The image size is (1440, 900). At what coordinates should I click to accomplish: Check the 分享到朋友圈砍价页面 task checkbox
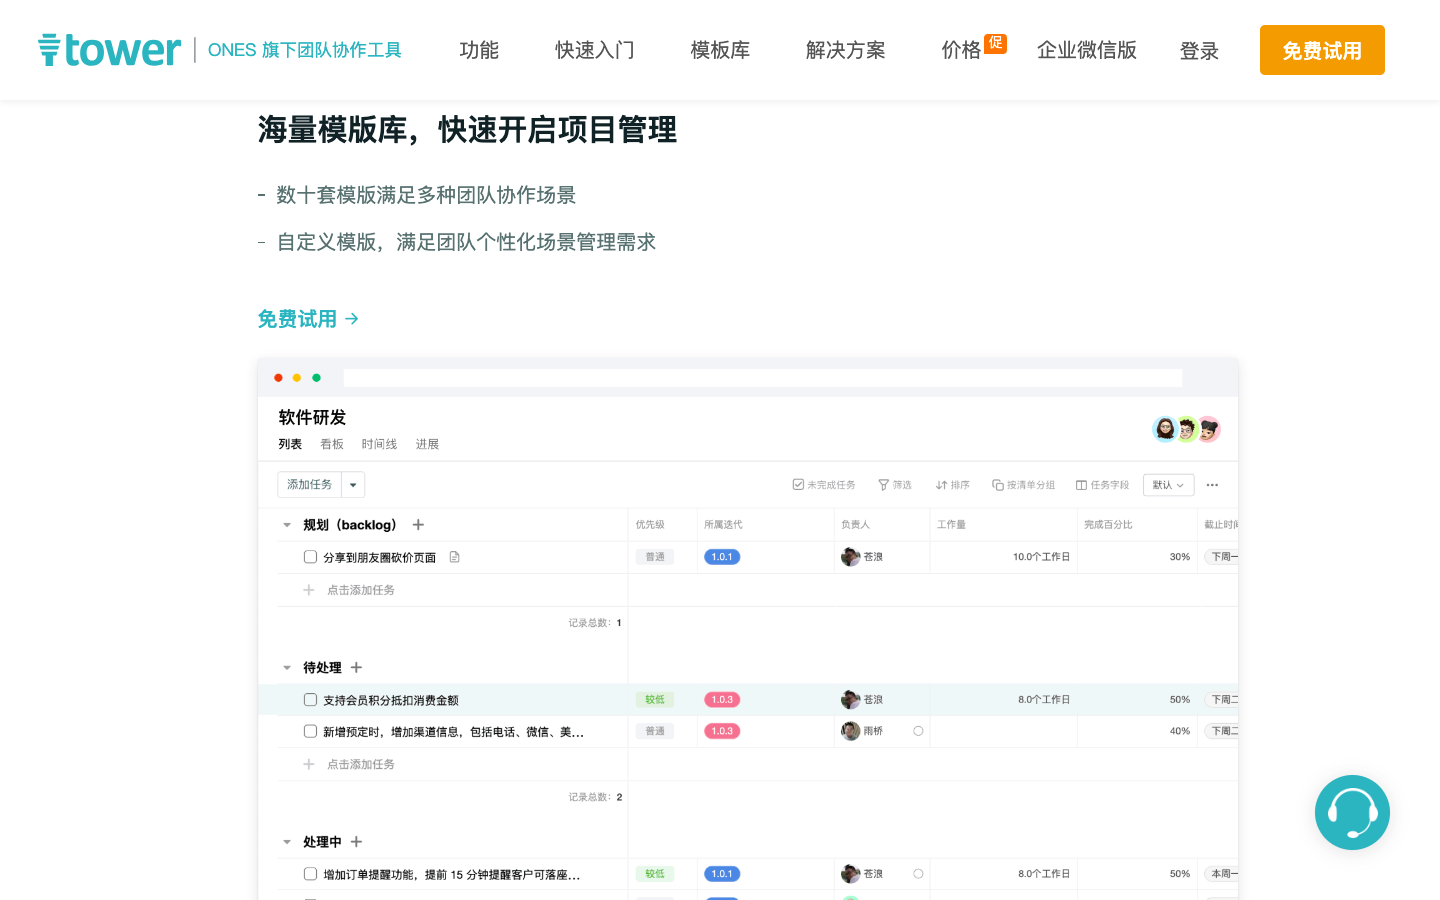pyautogui.click(x=310, y=557)
